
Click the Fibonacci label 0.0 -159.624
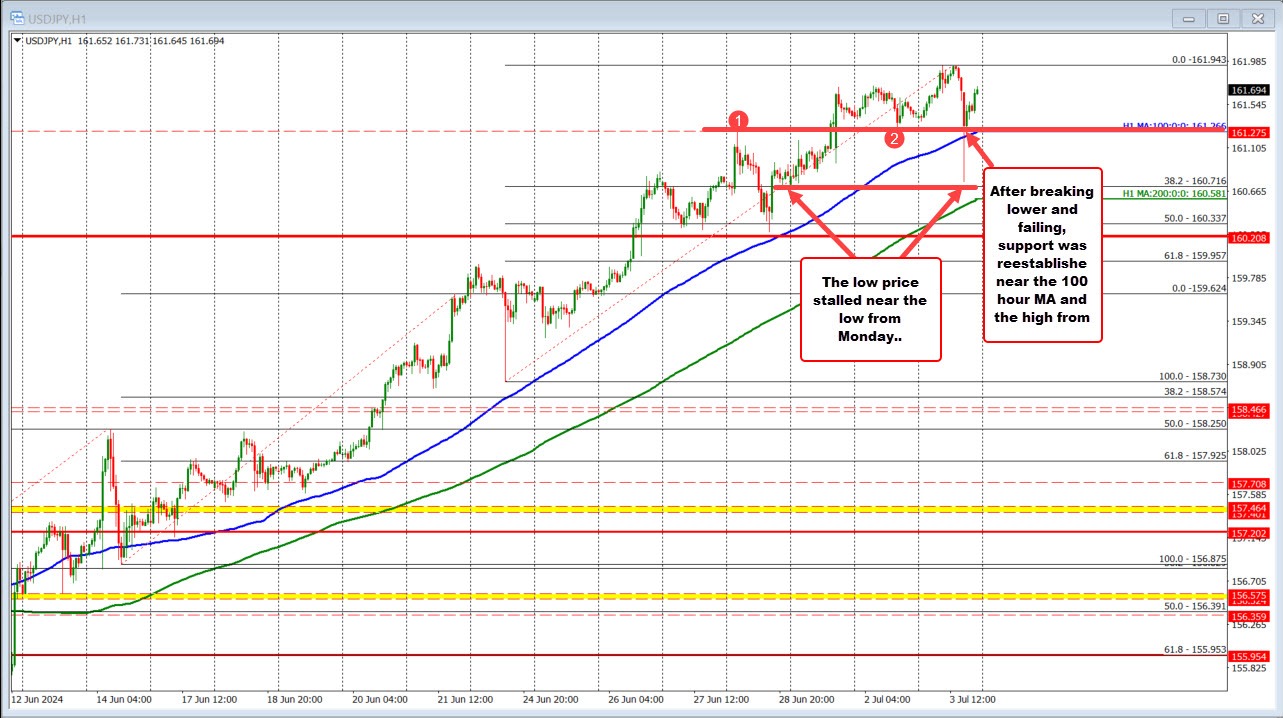click(1198, 288)
